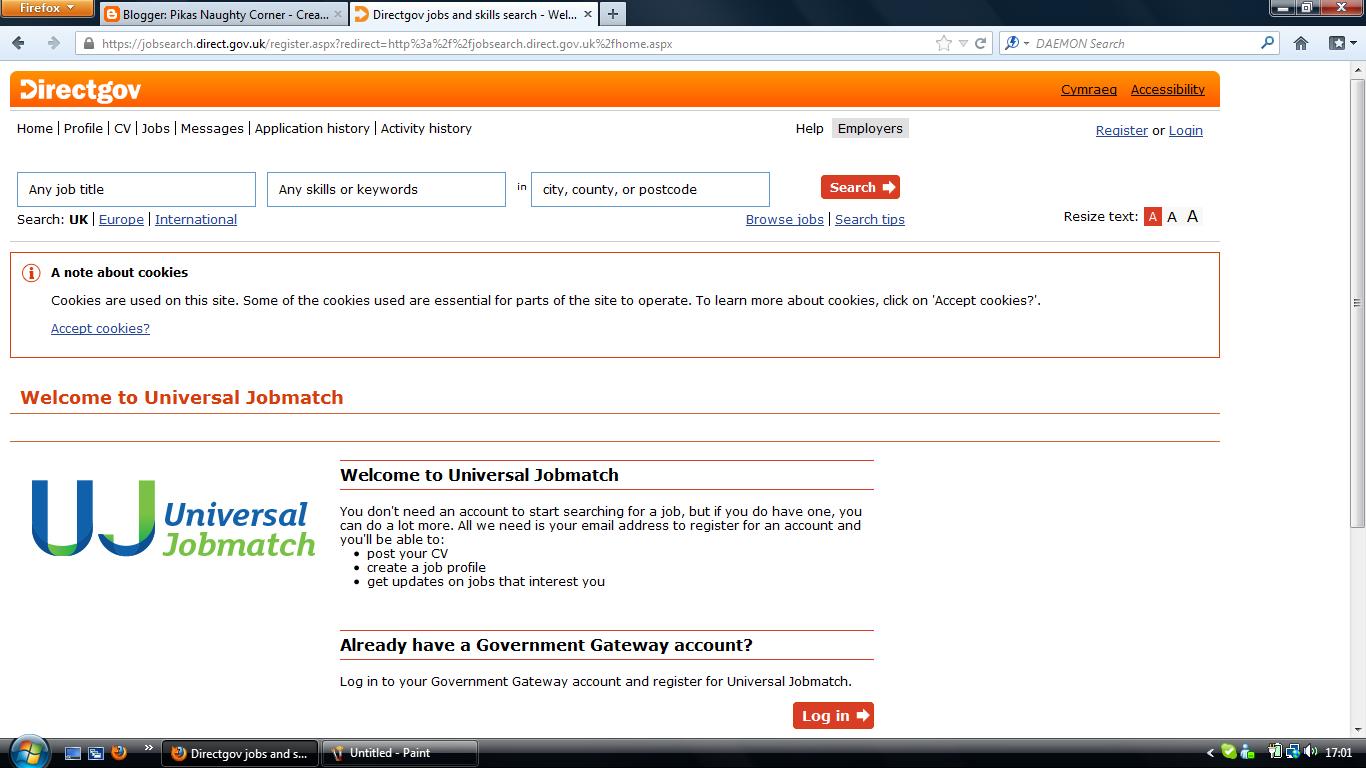1366x768 pixels.
Task: Click the Directgov logo in the orange header
Action: coord(80,90)
